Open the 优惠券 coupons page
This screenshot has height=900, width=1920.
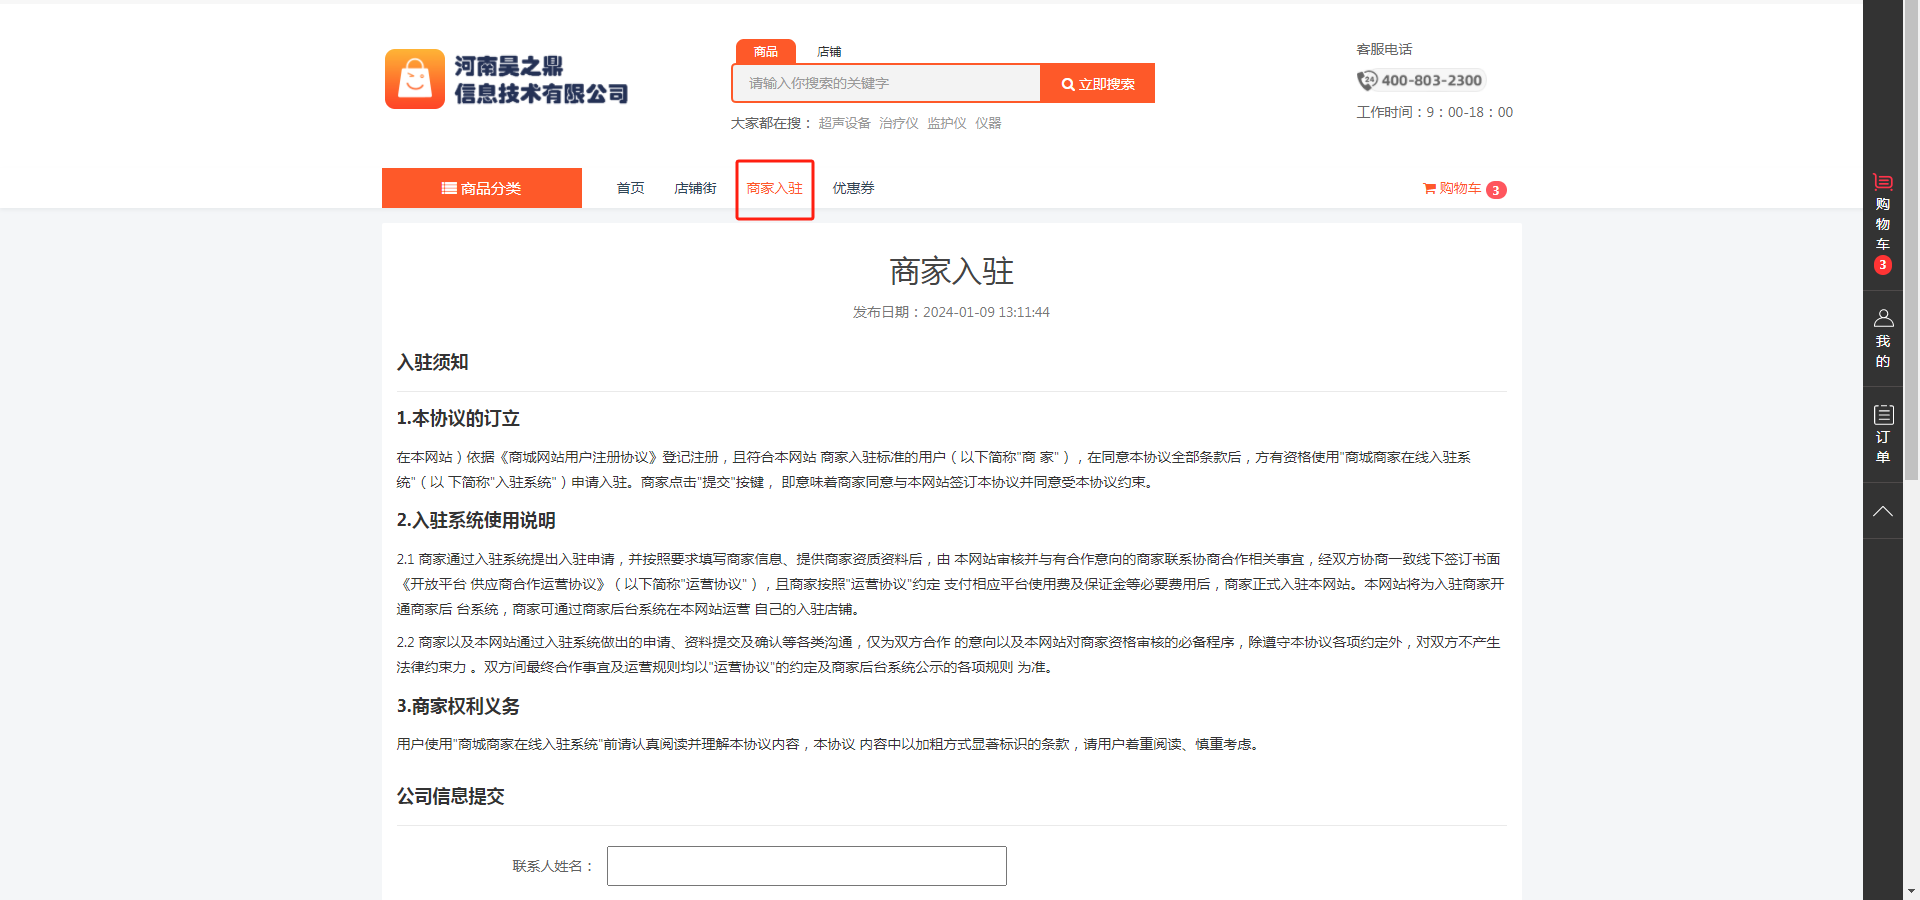tap(853, 188)
